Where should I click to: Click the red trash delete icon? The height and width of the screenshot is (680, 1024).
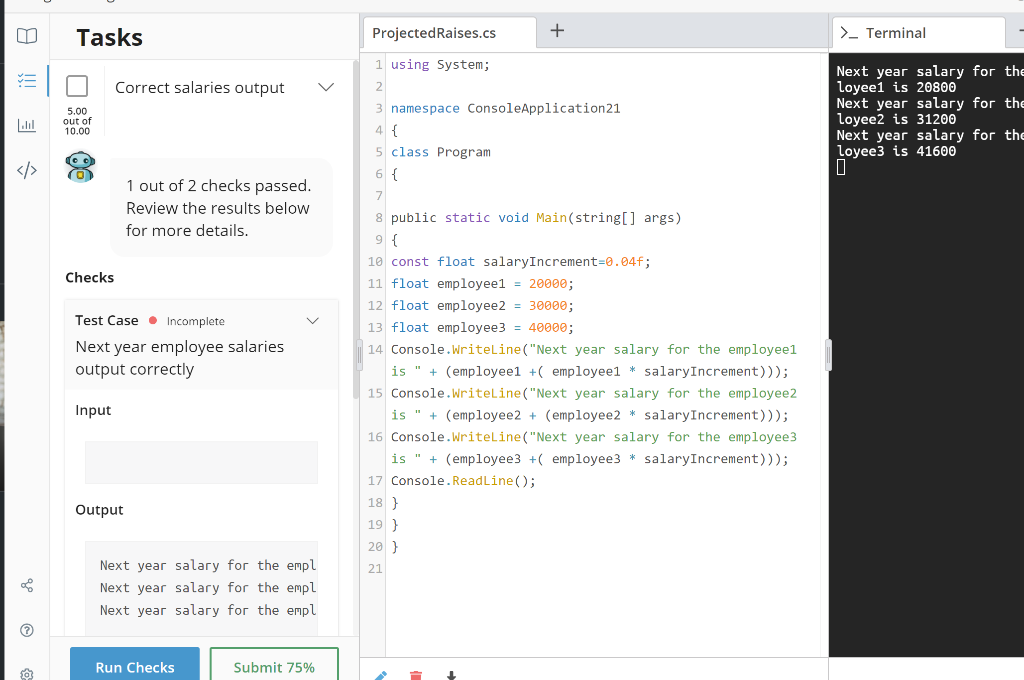point(416,675)
